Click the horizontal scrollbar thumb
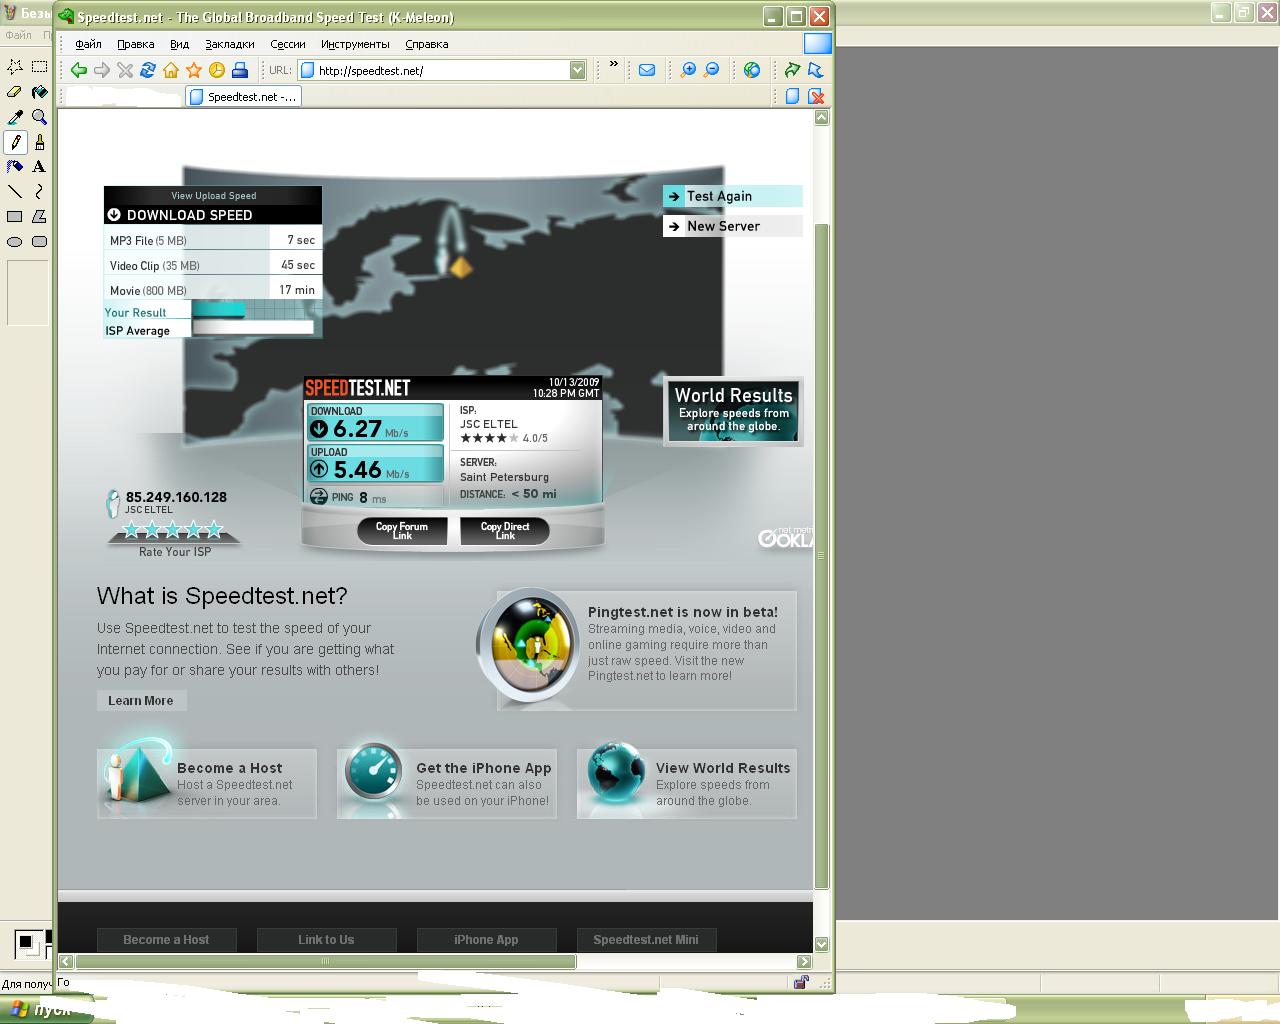This screenshot has height=1024, width=1280. coord(326,961)
